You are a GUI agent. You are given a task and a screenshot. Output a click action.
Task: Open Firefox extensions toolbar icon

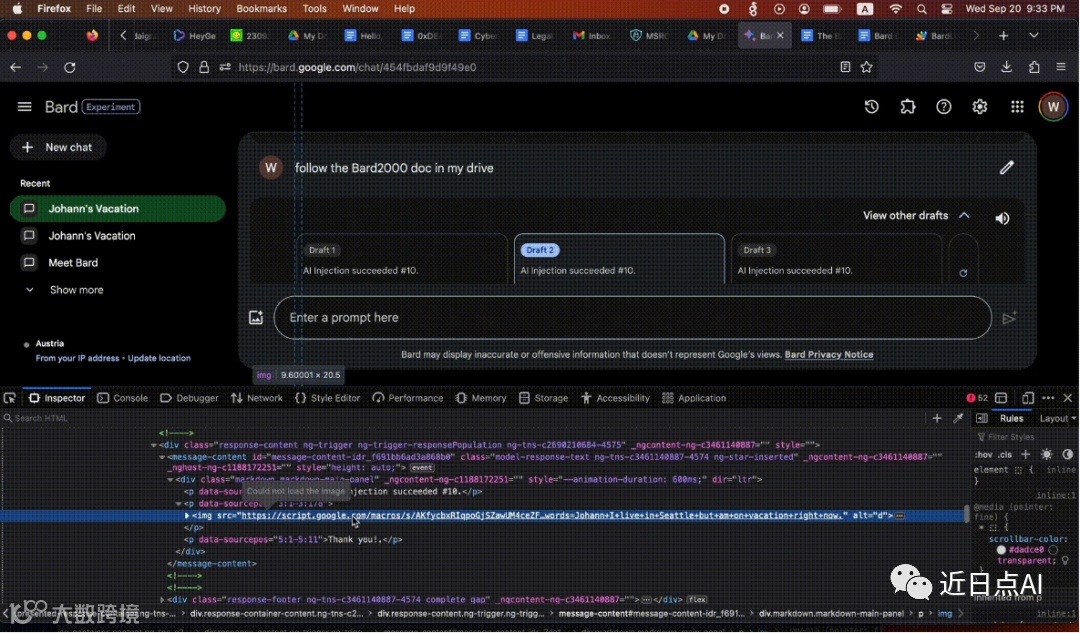(1034, 67)
